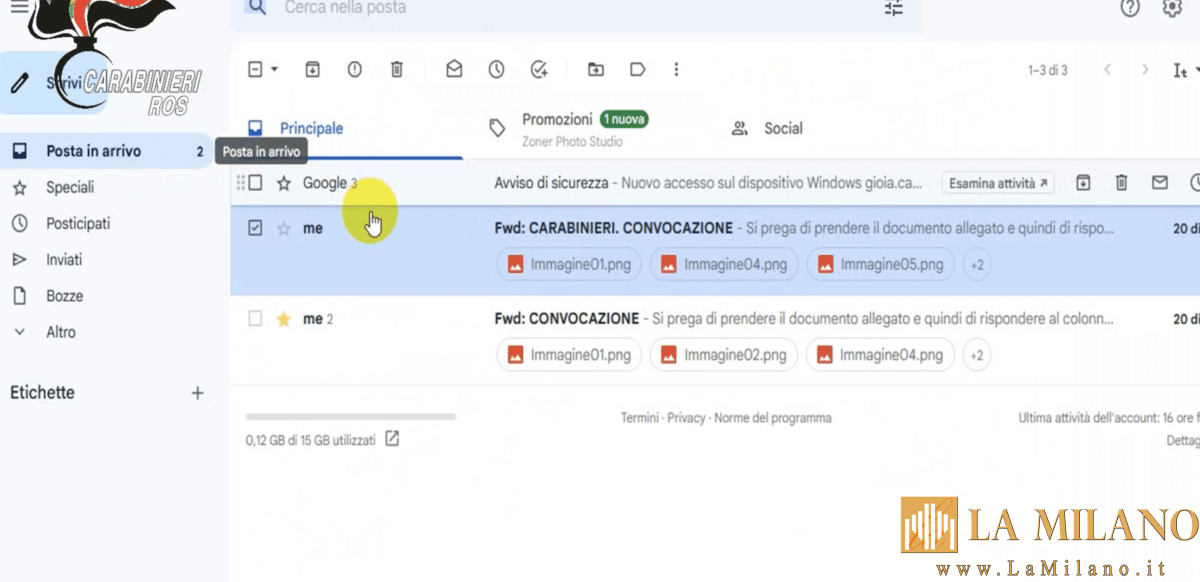
Task: Switch to the Social tab
Action: pos(783,128)
